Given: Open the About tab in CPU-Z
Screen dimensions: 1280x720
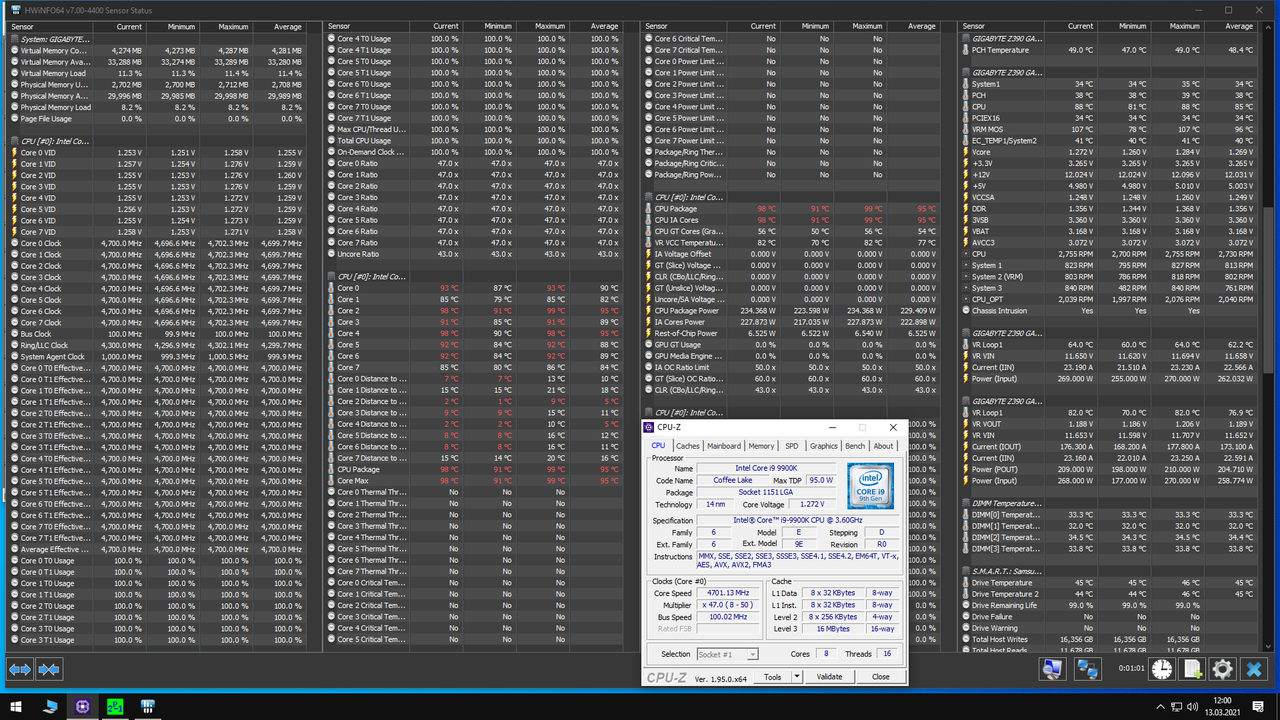Looking at the screenshot, I should [884, 446].
